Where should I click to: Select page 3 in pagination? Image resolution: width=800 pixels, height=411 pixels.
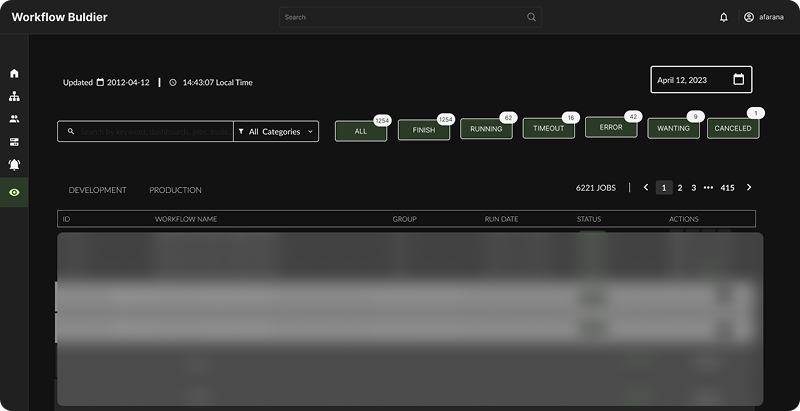click(x=693, y=188)
